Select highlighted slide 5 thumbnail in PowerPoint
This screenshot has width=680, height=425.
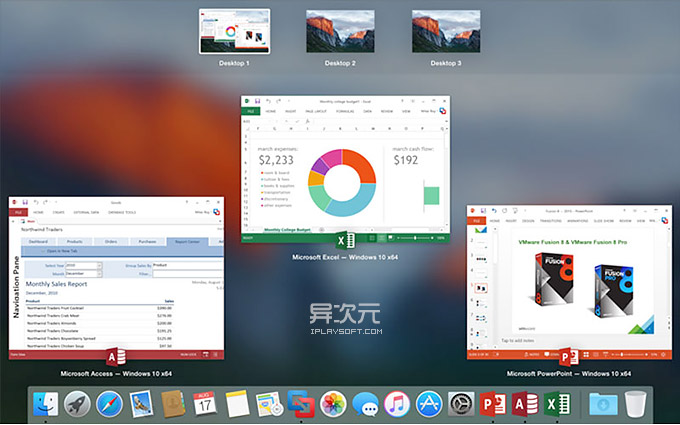click(x=481, y=288)
